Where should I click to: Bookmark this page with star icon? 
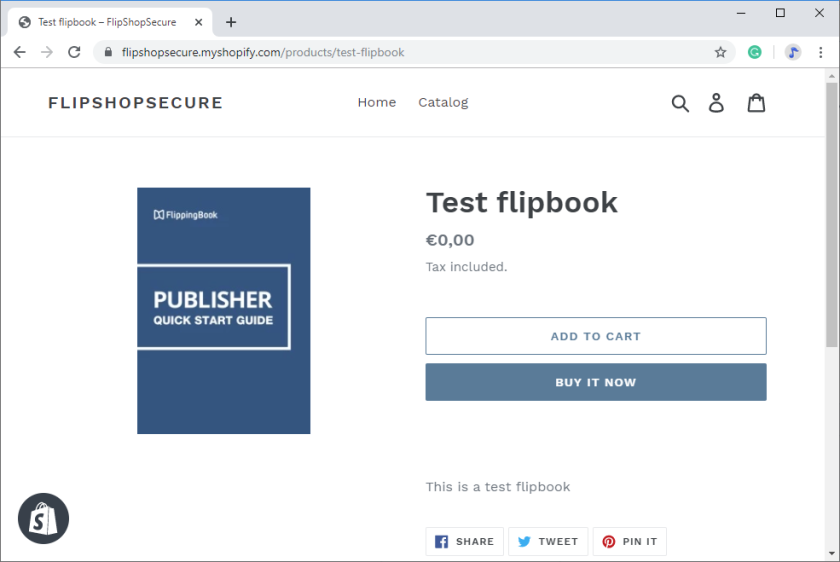point(720,52)
